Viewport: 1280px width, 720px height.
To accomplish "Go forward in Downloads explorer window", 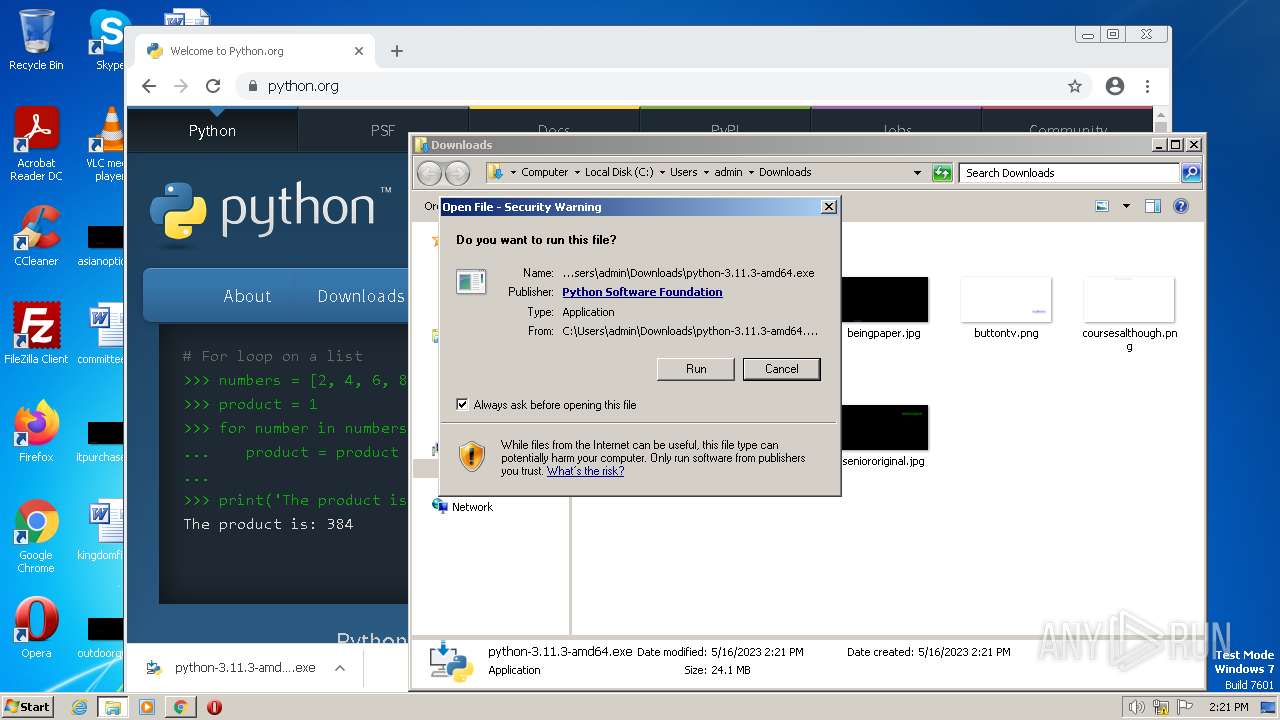I will [x=457, y=173].
